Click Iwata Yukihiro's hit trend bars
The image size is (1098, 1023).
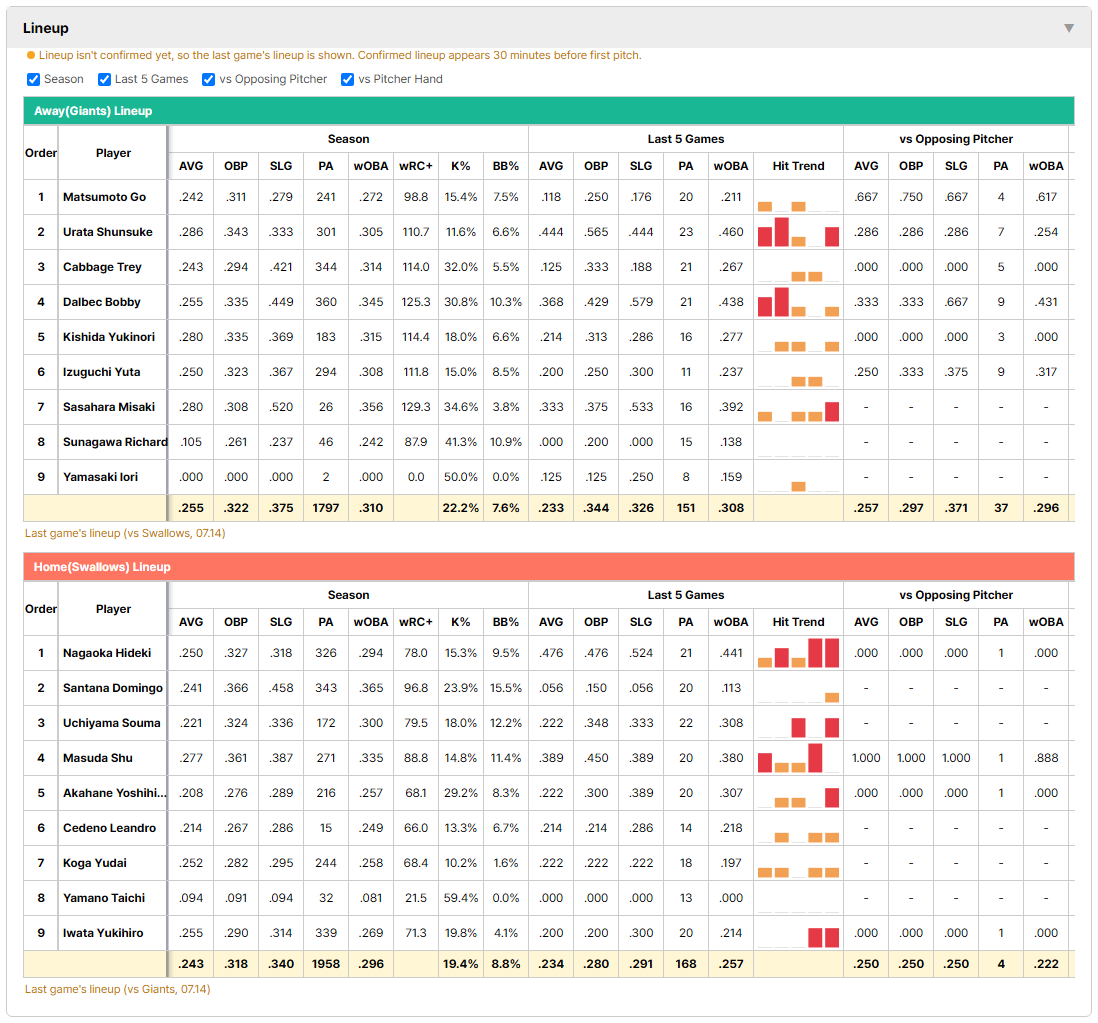point(798,933)
